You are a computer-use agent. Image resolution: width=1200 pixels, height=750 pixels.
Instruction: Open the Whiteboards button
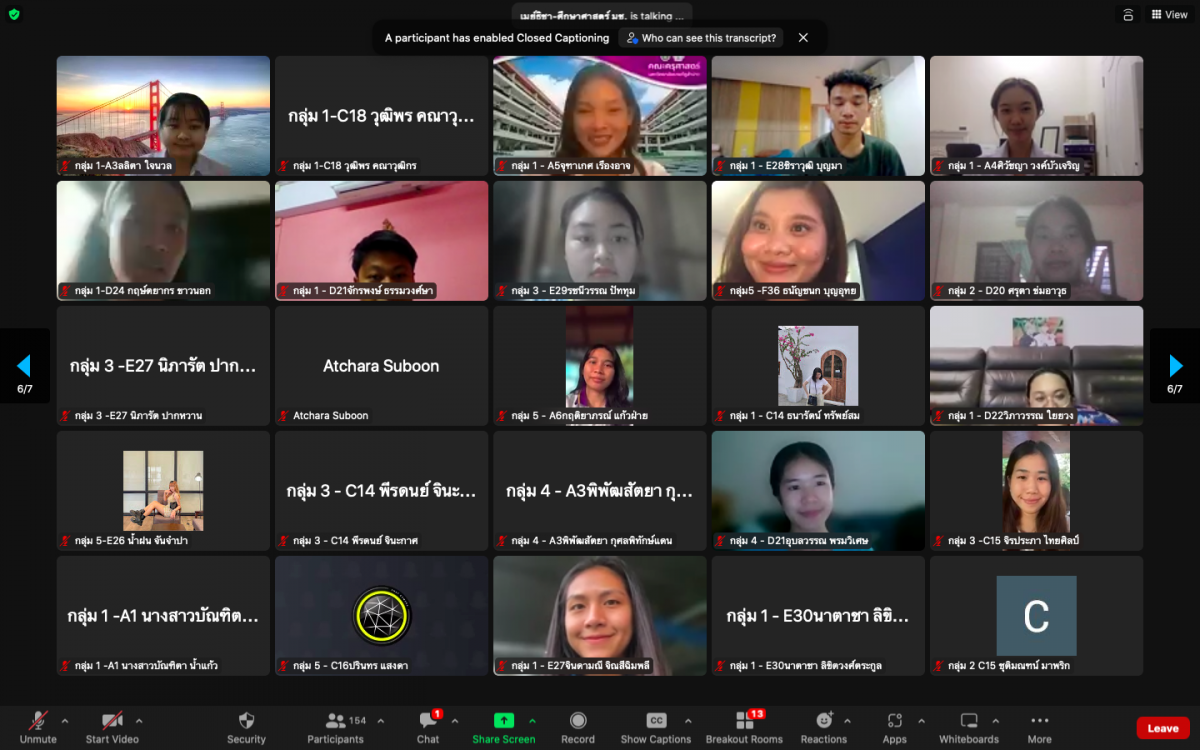(x=968, y=727)
